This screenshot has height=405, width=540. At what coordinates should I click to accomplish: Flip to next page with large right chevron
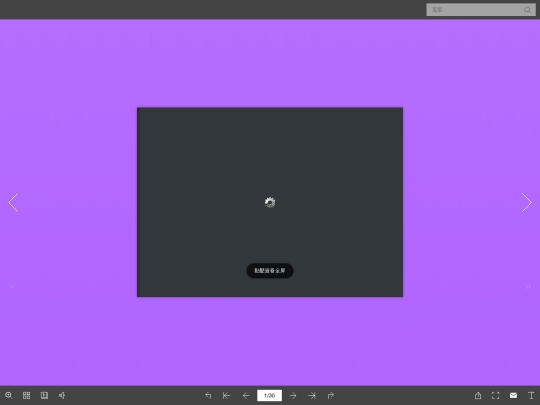pos(527,202)
